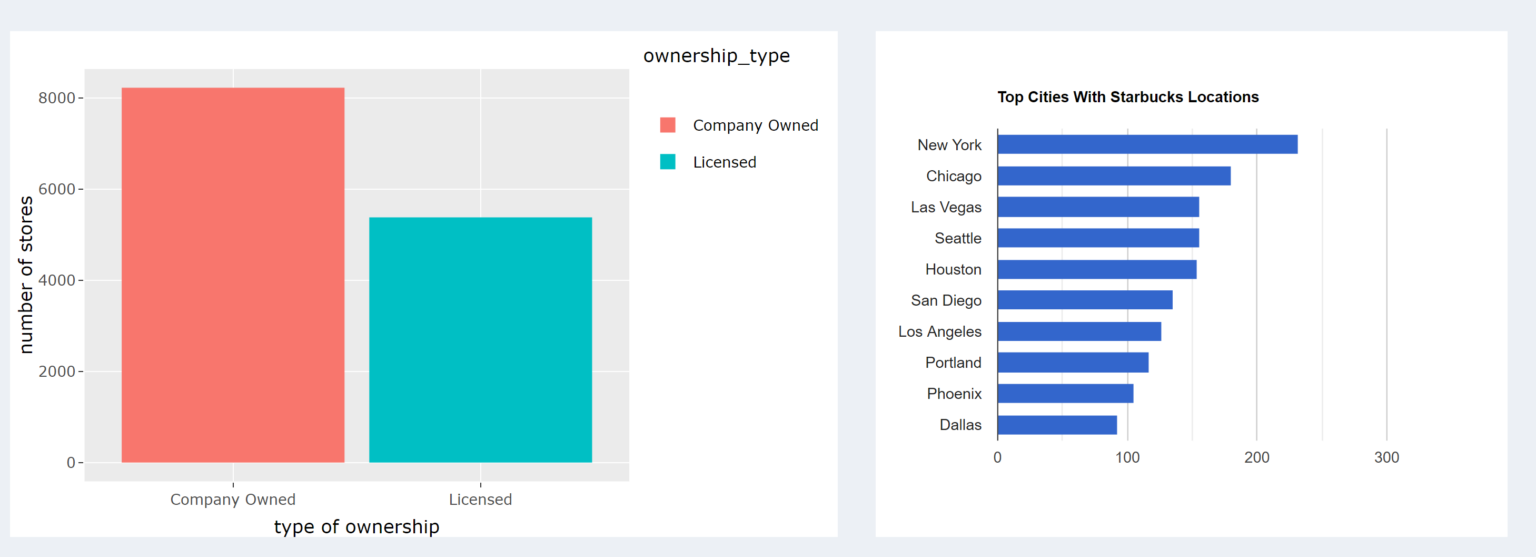
Task: Select the New York bar
Action: pos(1147,145)
